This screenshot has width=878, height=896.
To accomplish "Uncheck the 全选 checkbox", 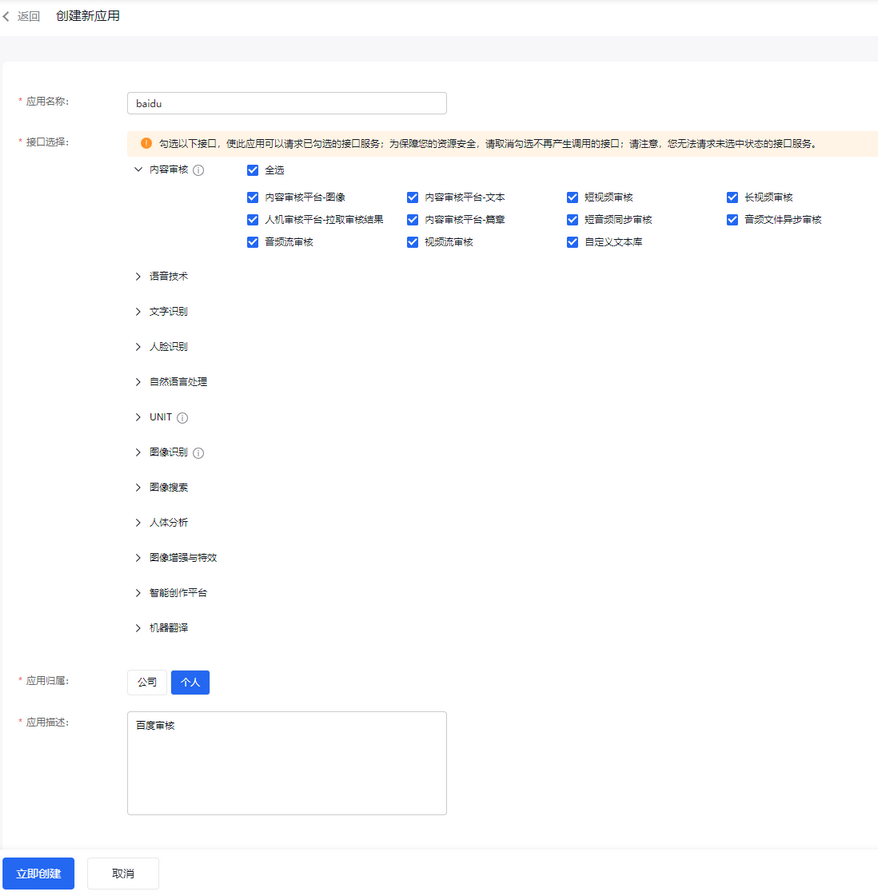I will tap(253, 170).
